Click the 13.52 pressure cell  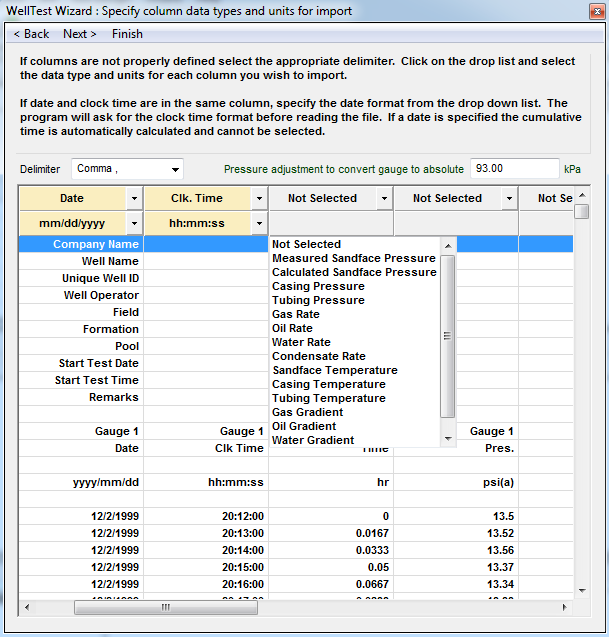[x=456, y=533]
